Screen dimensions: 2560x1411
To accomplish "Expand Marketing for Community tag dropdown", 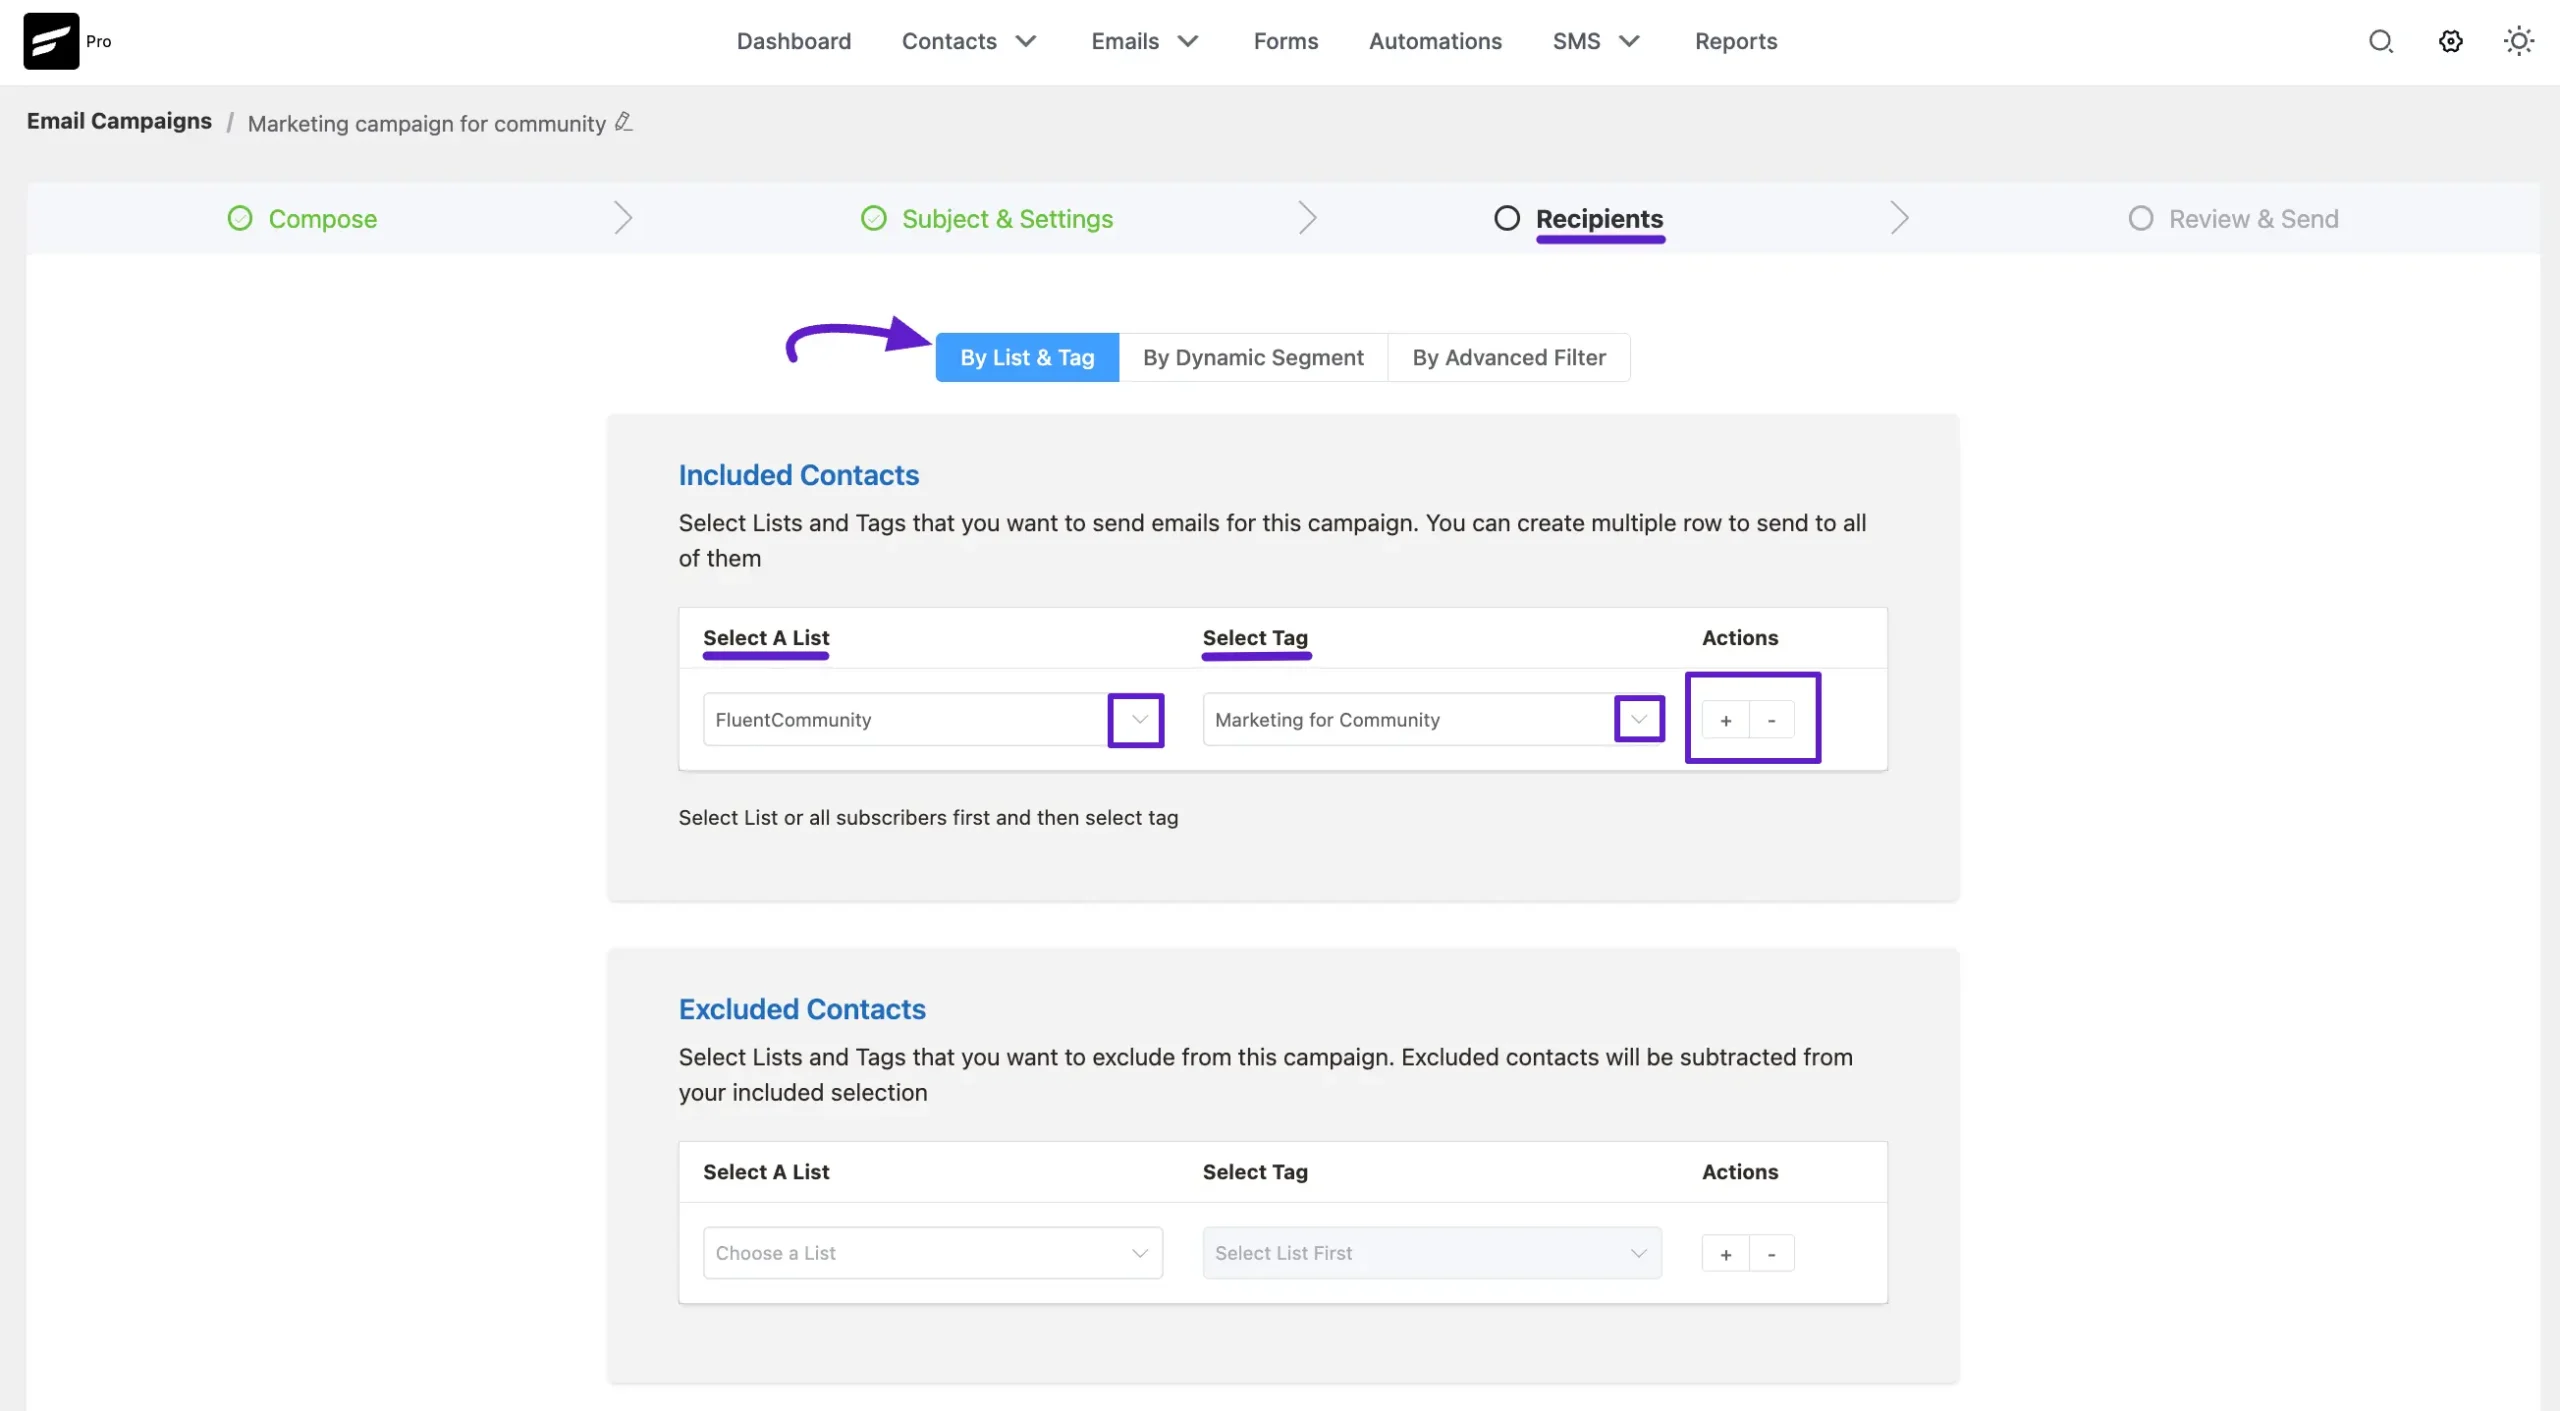I will [1638, 720].
